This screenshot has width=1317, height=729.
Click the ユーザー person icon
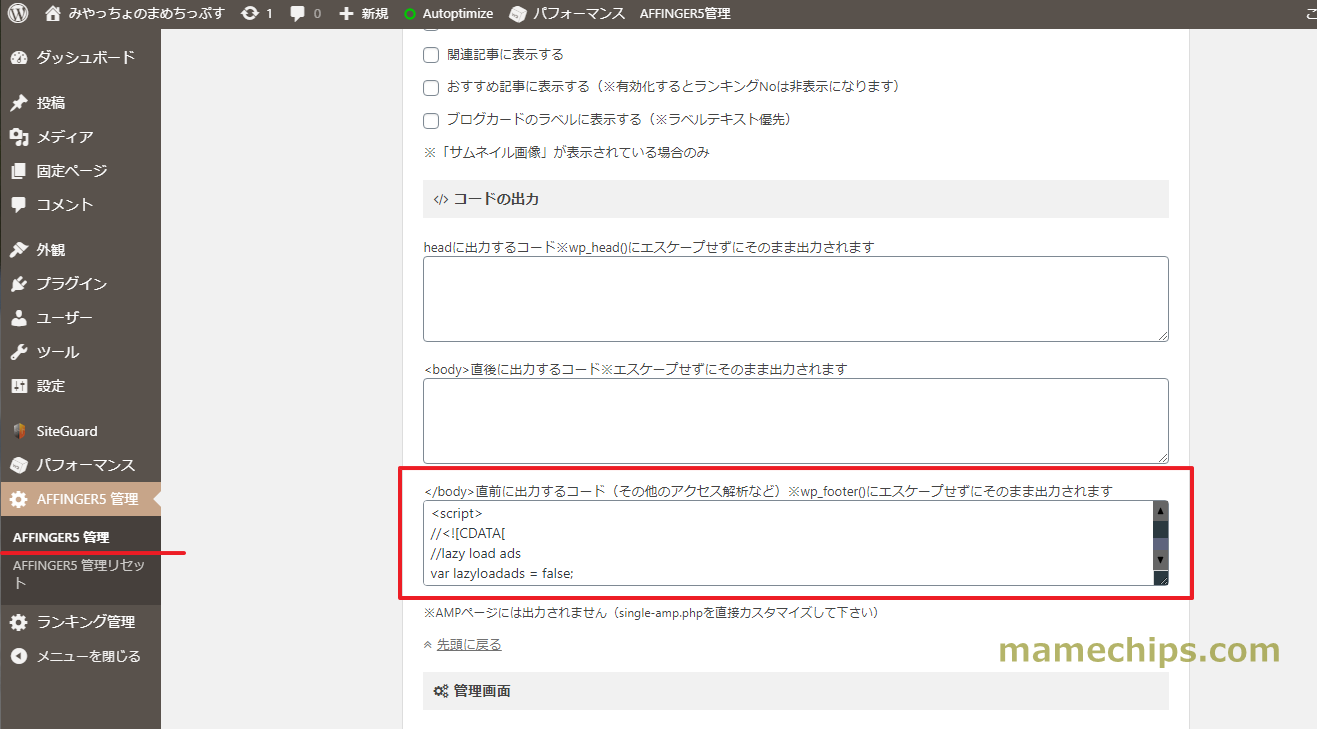click(19, 318)
